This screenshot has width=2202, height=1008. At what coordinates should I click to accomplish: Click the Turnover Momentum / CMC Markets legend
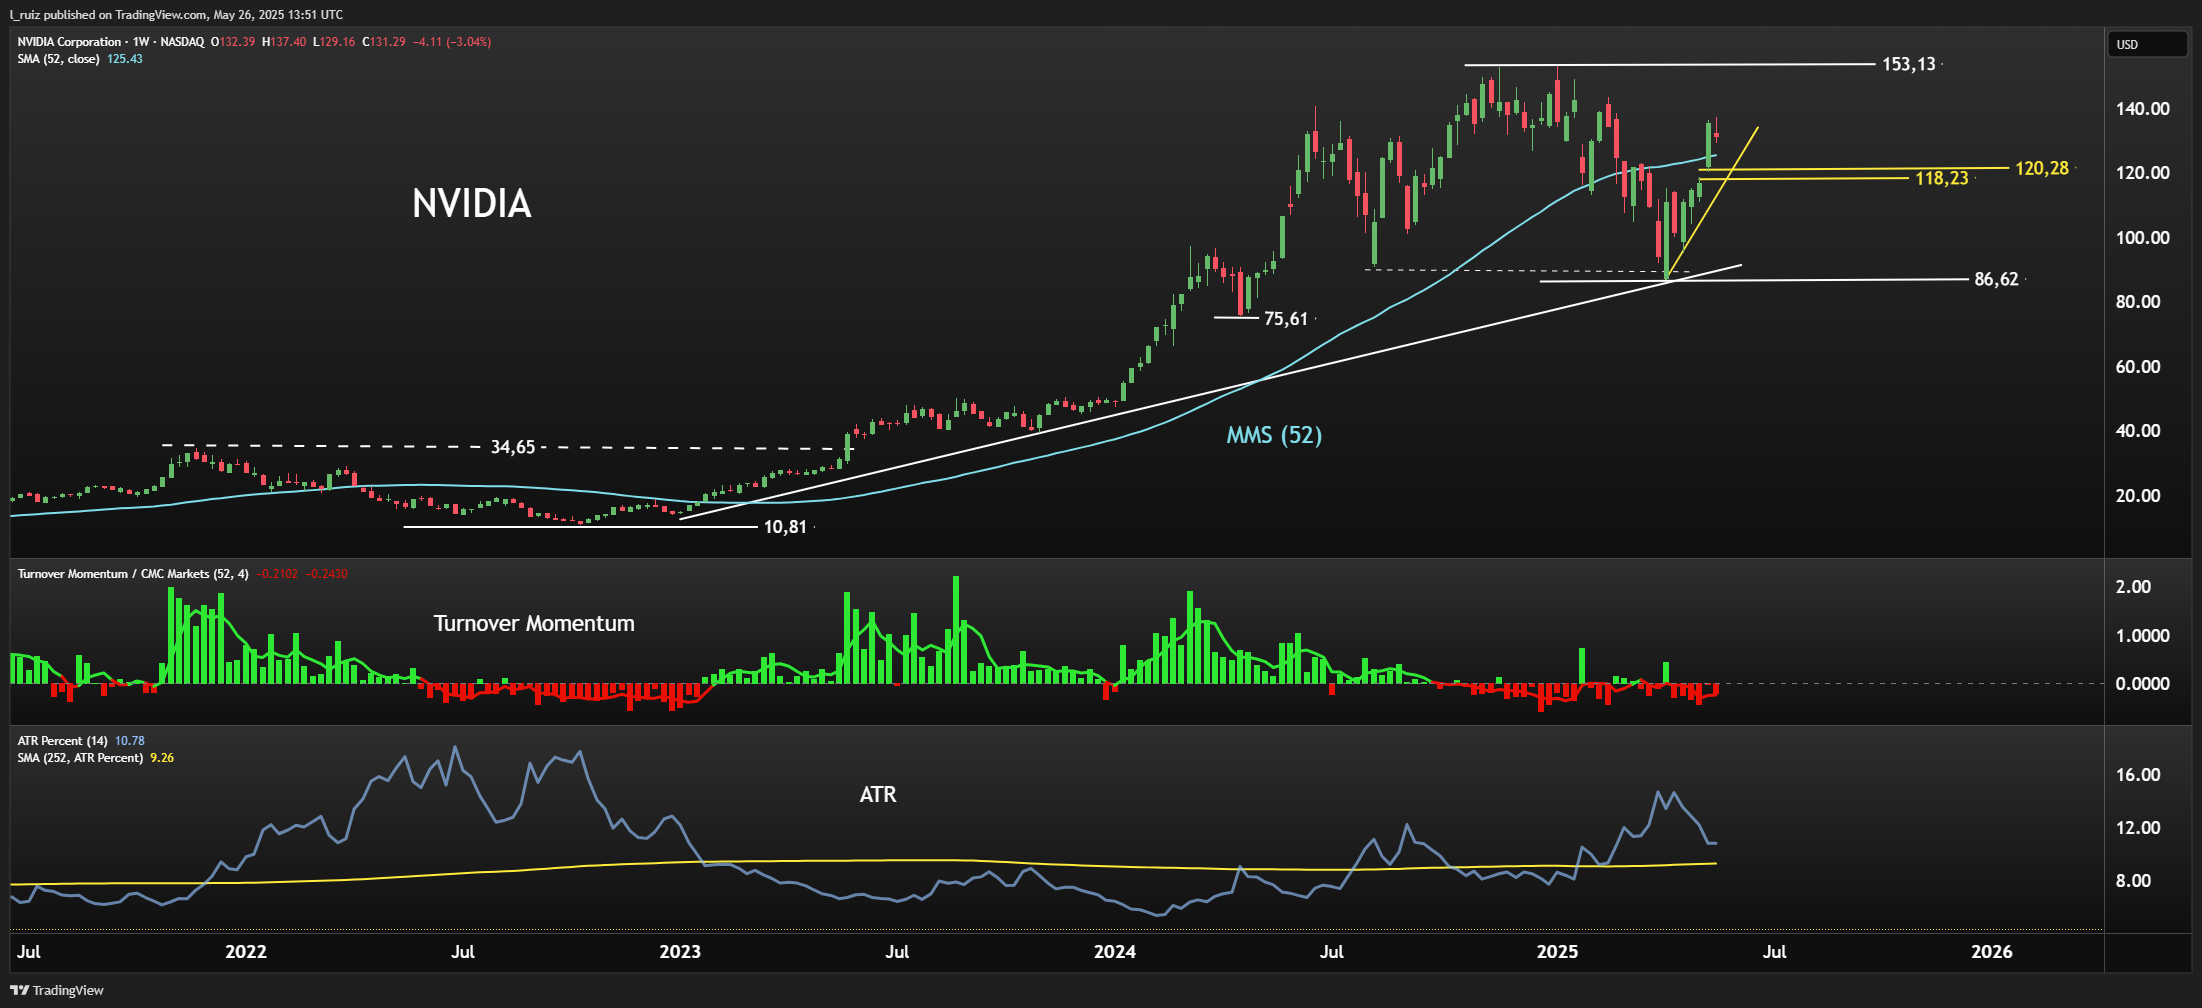click(x=133, y=574)
